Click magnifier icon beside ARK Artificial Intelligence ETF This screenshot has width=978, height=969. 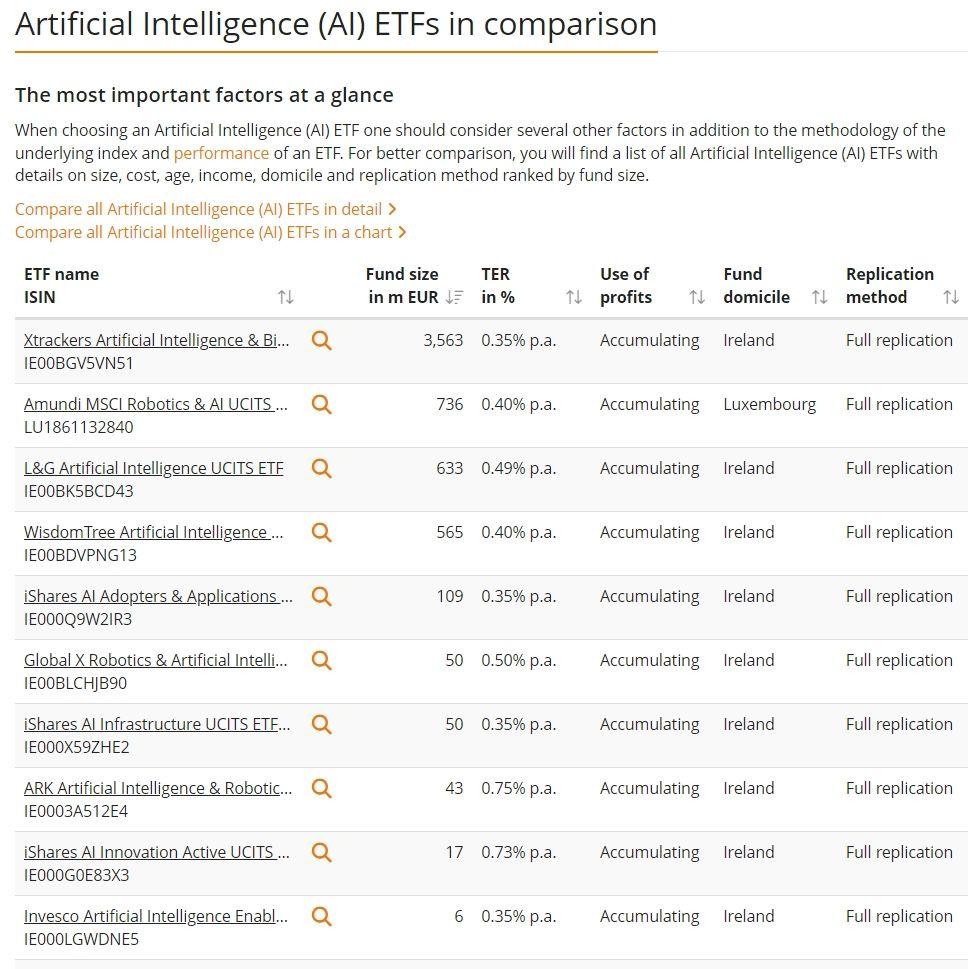coord(321,789)
